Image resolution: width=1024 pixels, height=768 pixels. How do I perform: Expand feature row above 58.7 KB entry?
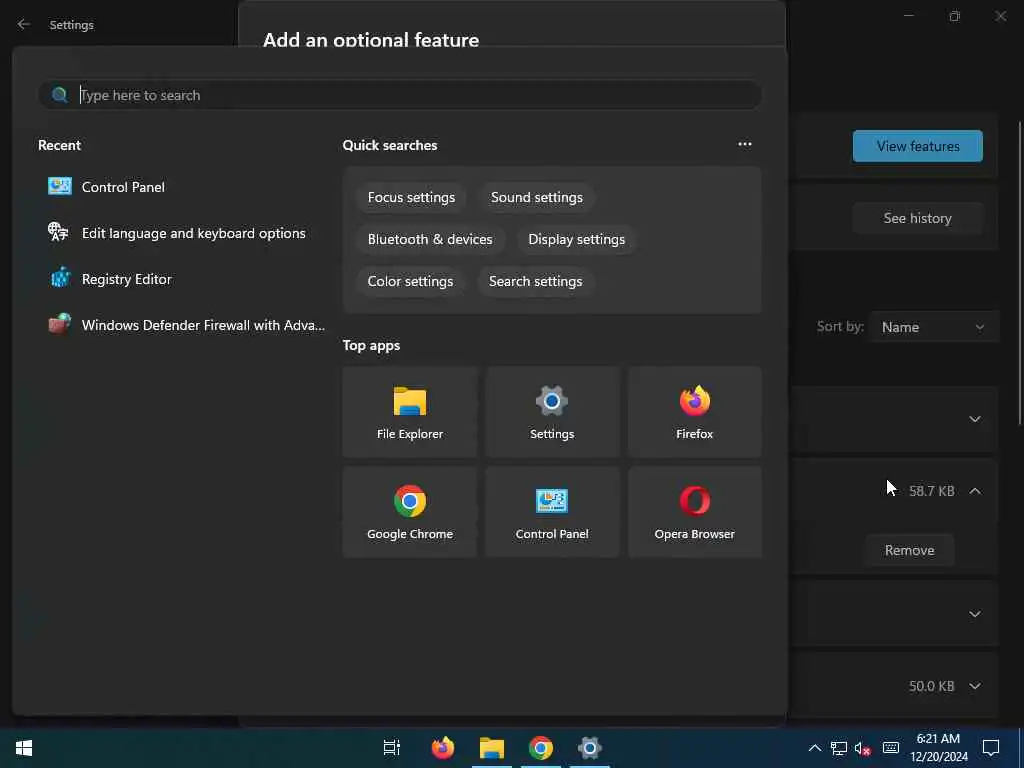point(974,419)
